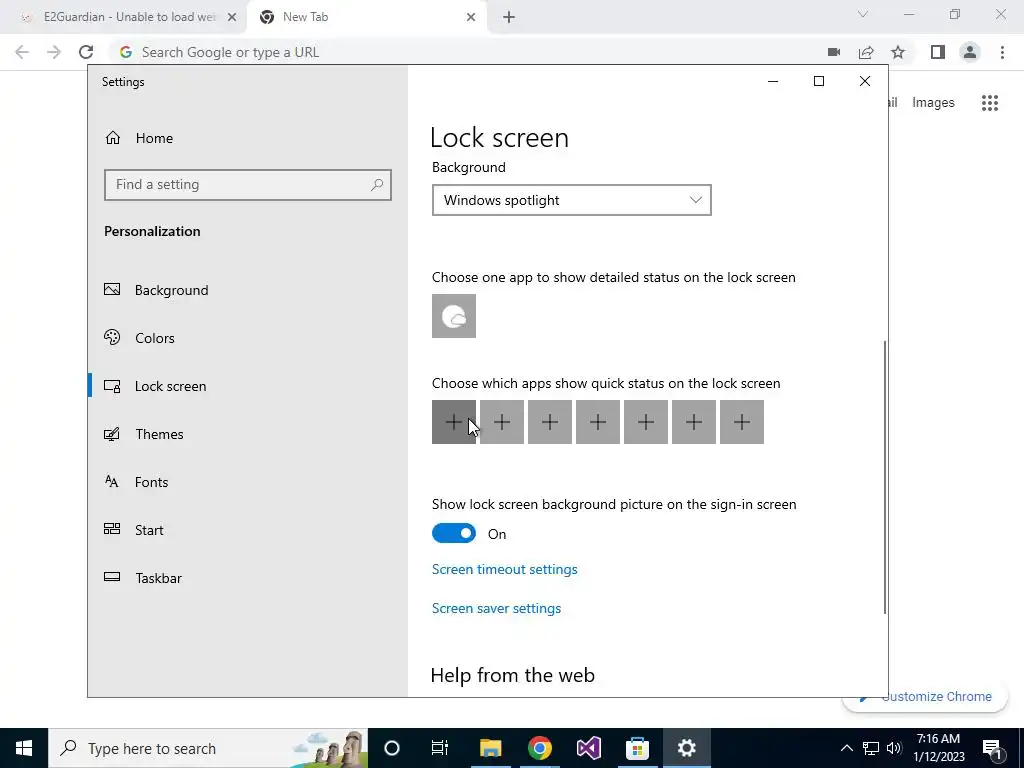Click Chrome's back navigation arrow
Viewport: 1024px width, 768px height.
pyautogui.click(x=22, y=52)
